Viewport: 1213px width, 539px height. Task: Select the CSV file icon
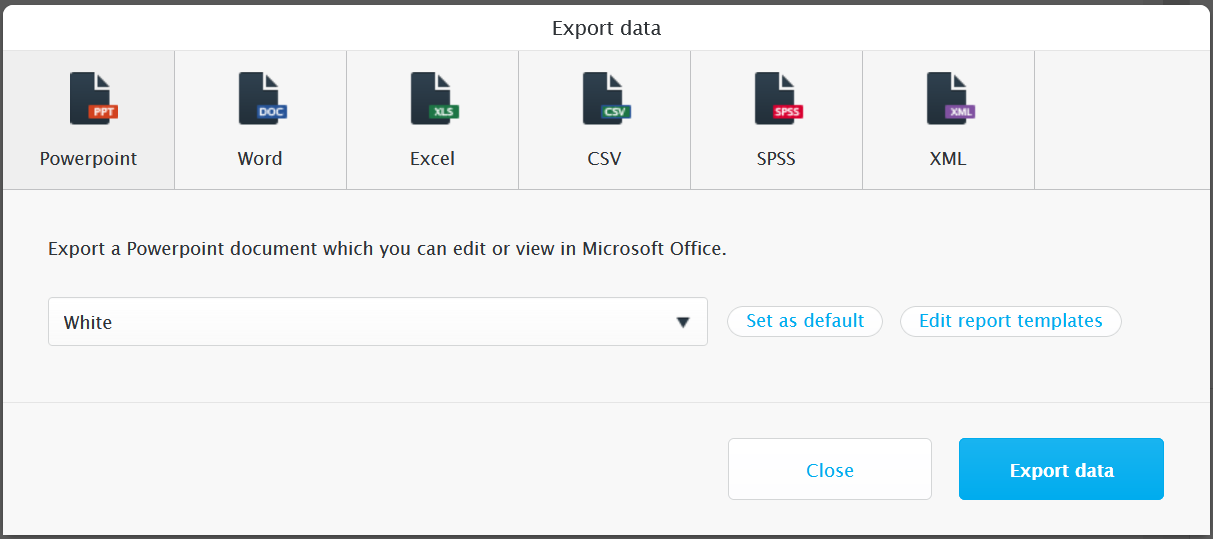[606, 98]
